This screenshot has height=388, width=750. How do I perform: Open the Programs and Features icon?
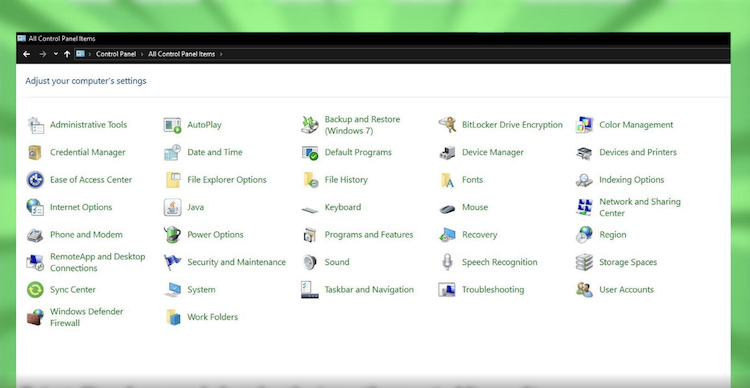pyautogui.click(x=310, y=235)
